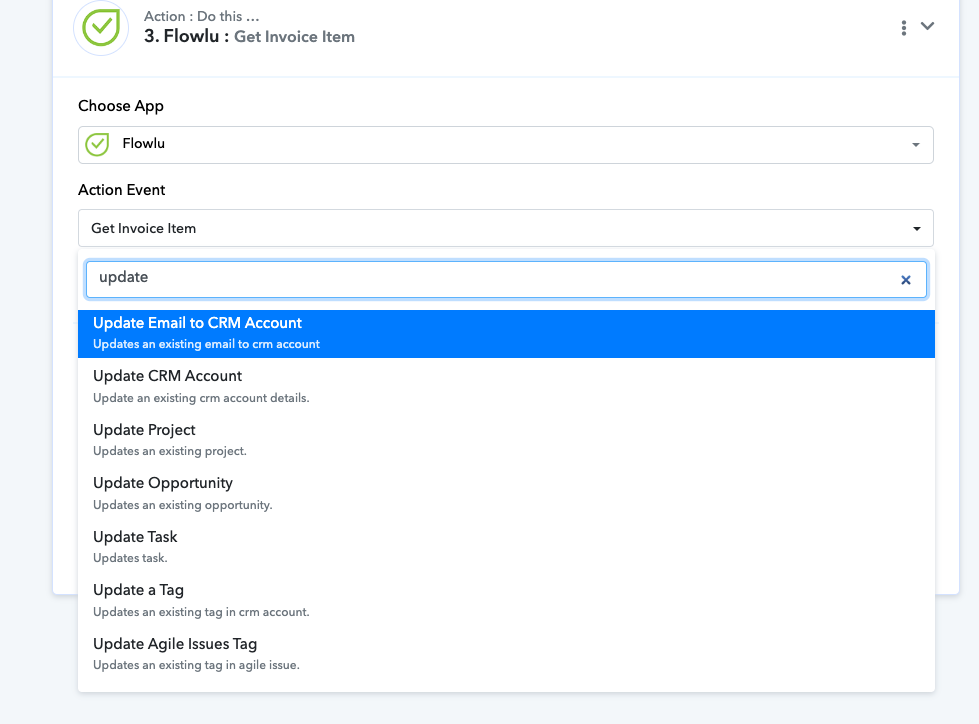The width and height of the screenshot is (979, 724).
Task: Choose the Update Project action
Action: click(506, 440)
